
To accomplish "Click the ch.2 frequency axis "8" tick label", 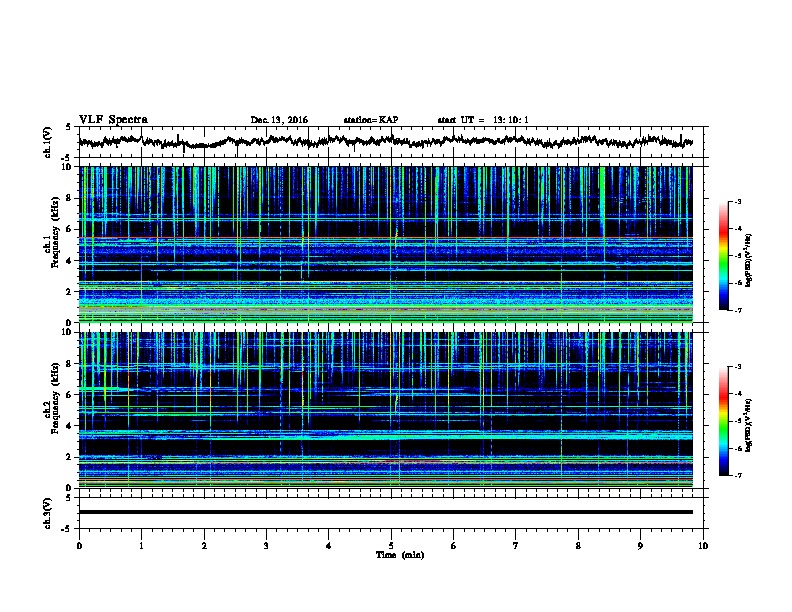I will point(70,363).
